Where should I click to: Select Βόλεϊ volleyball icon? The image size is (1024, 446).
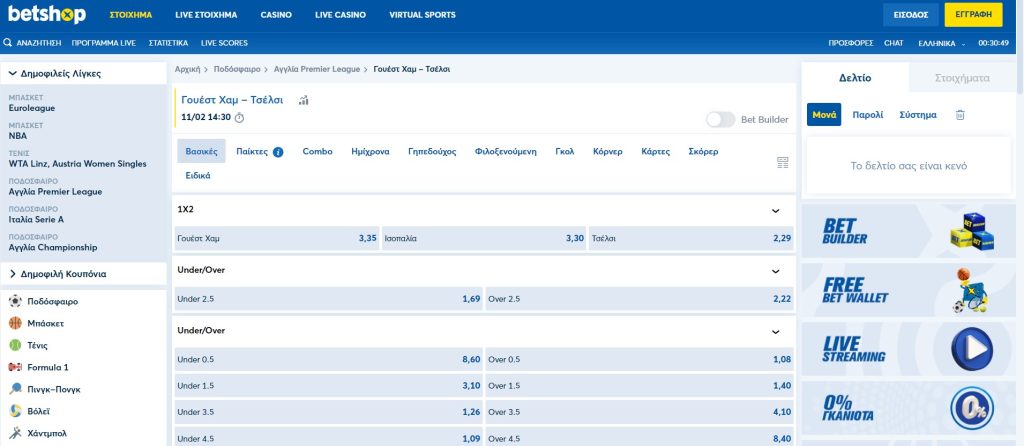pyautogui.click(x=15, y=411)
